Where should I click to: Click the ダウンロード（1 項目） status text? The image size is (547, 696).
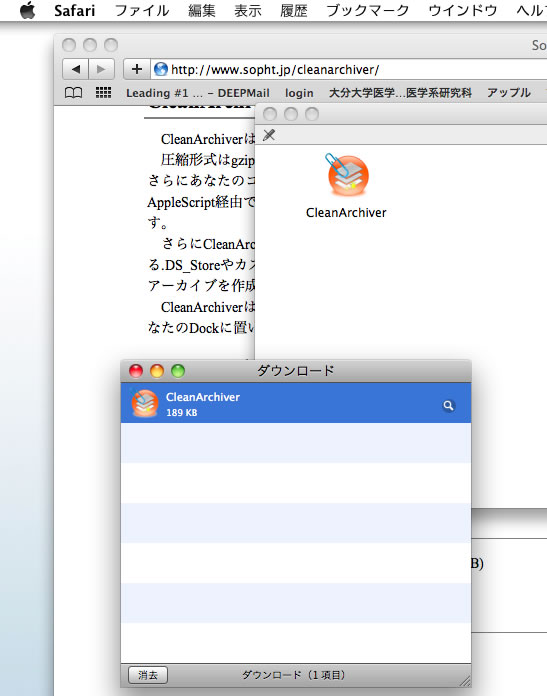(293, 675)
